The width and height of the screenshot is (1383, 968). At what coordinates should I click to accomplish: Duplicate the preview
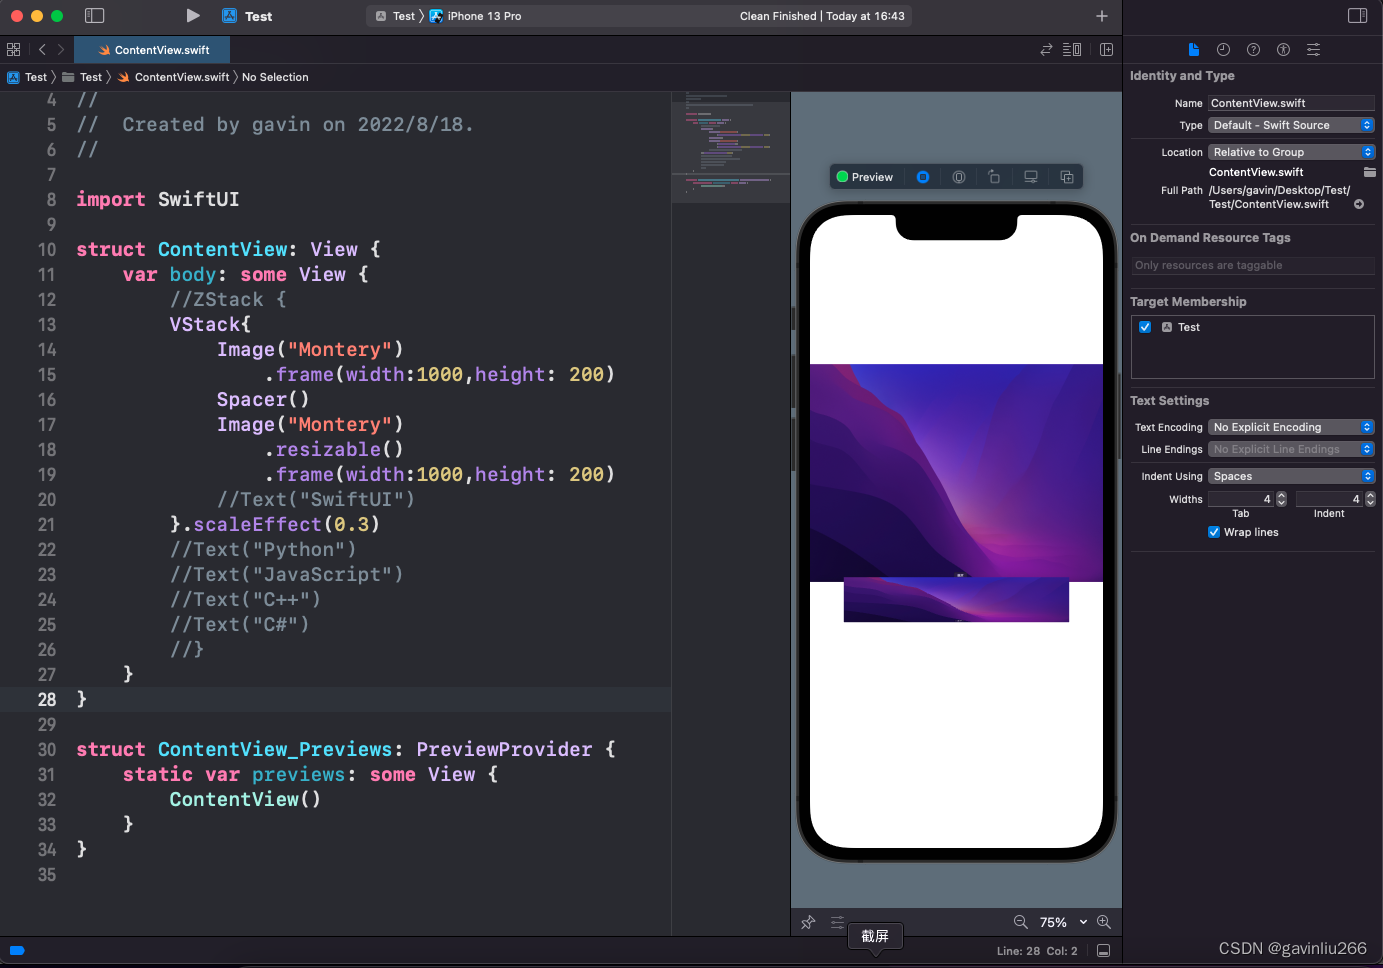(1067, 177)
